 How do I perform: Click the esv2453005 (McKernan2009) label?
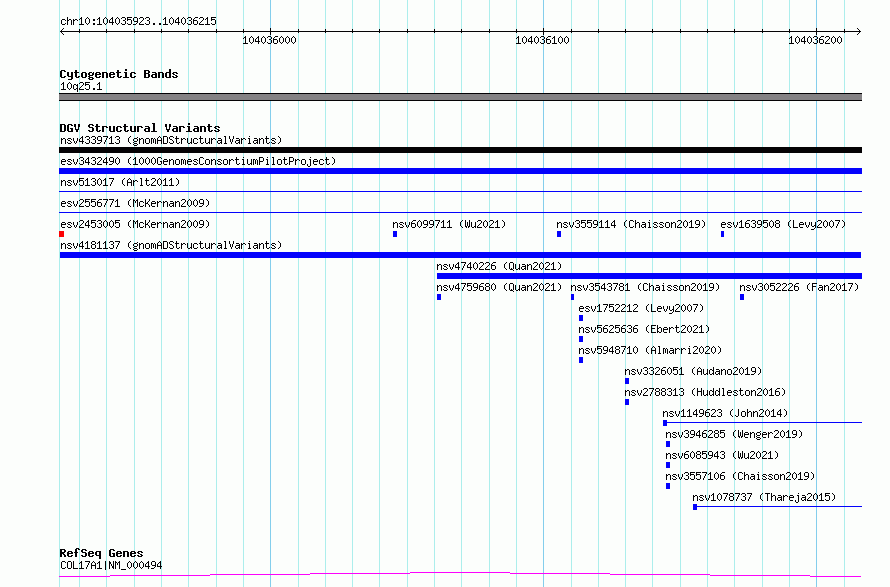tap(135, 224)
